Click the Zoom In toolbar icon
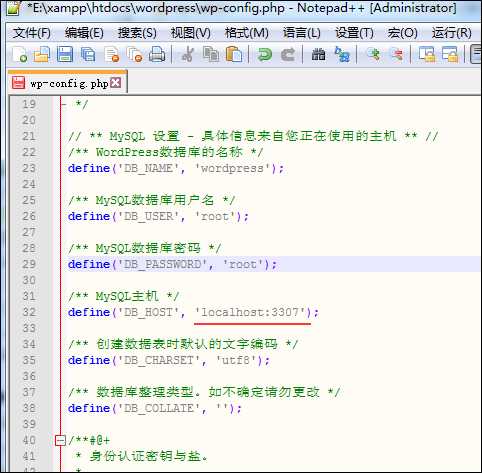The height and width of the screenshot is (473, 482). (x=373, y=54)
